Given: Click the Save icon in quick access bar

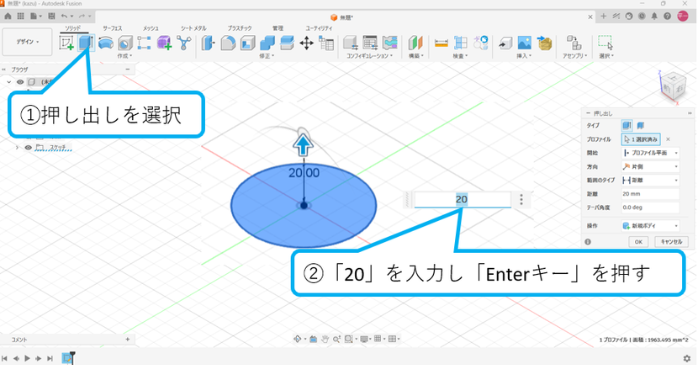Looking at the screenshot, I should tap(52, 16).
